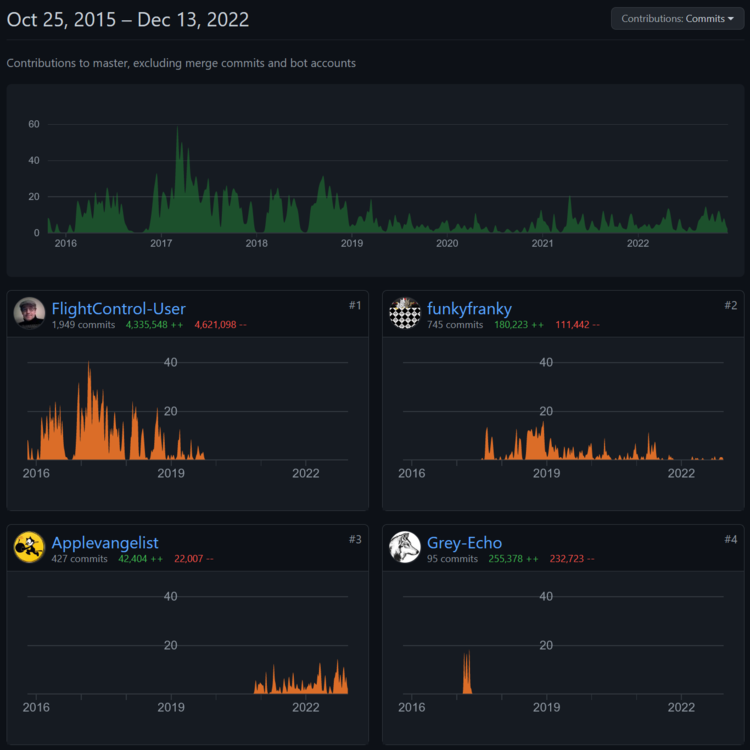Image resolution: width=750 pixels, height=750 pixels.
Task: View Grey-Echo's 95 commits
Action: pos(452,559)
